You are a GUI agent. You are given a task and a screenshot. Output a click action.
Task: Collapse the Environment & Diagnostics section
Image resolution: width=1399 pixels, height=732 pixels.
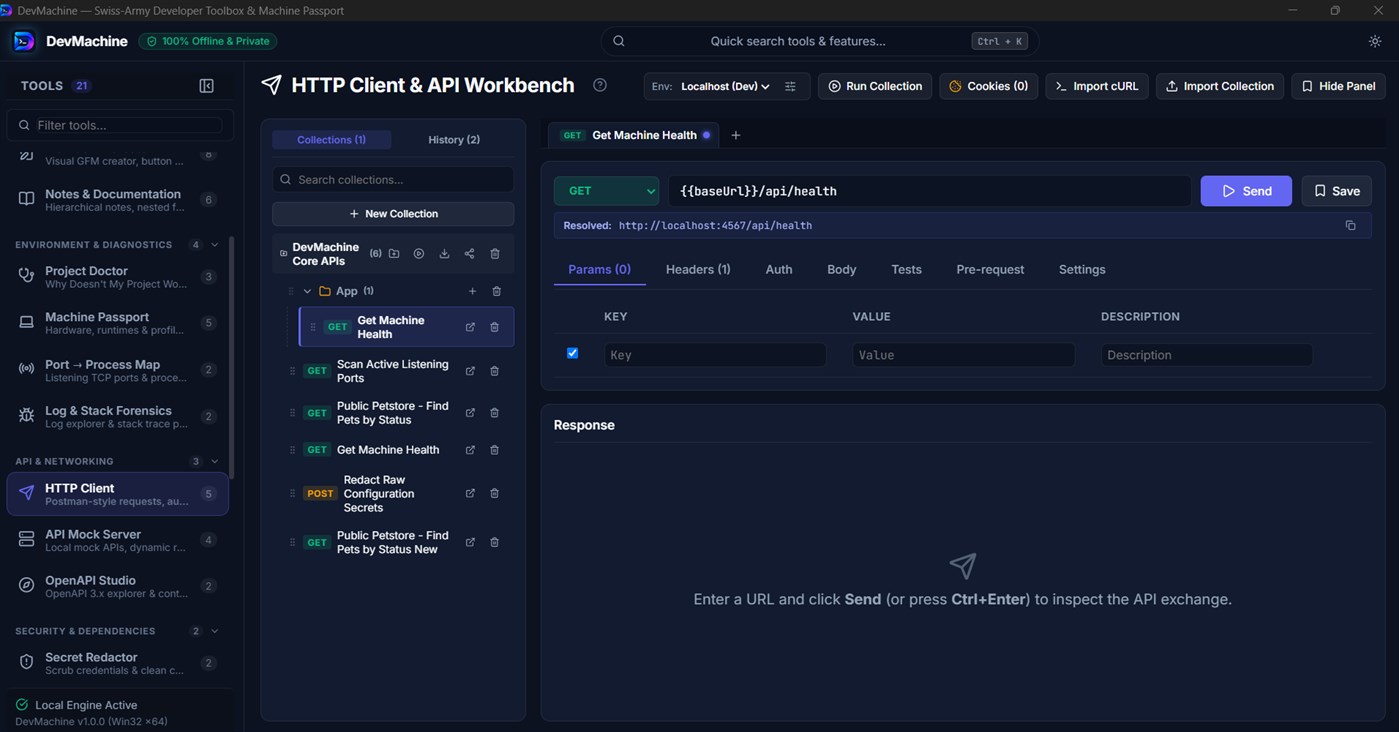click(x=215, y=245)
